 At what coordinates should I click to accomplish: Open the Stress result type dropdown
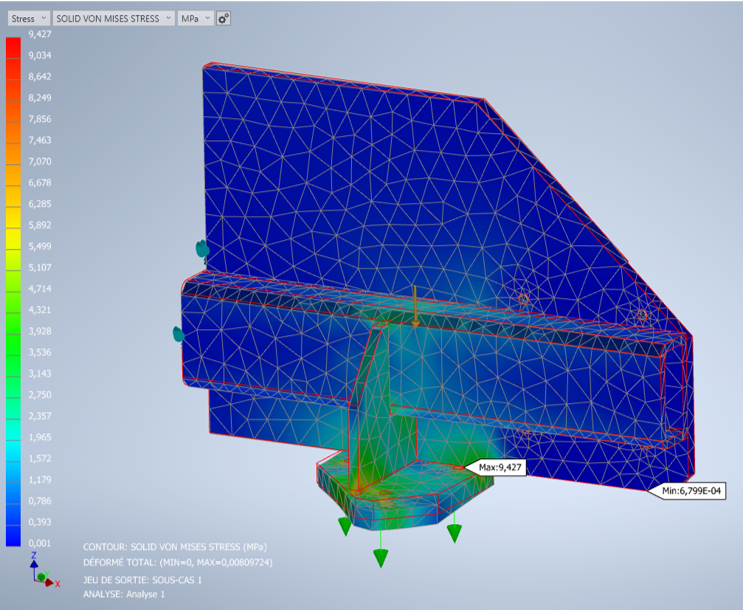coord(27,18)
